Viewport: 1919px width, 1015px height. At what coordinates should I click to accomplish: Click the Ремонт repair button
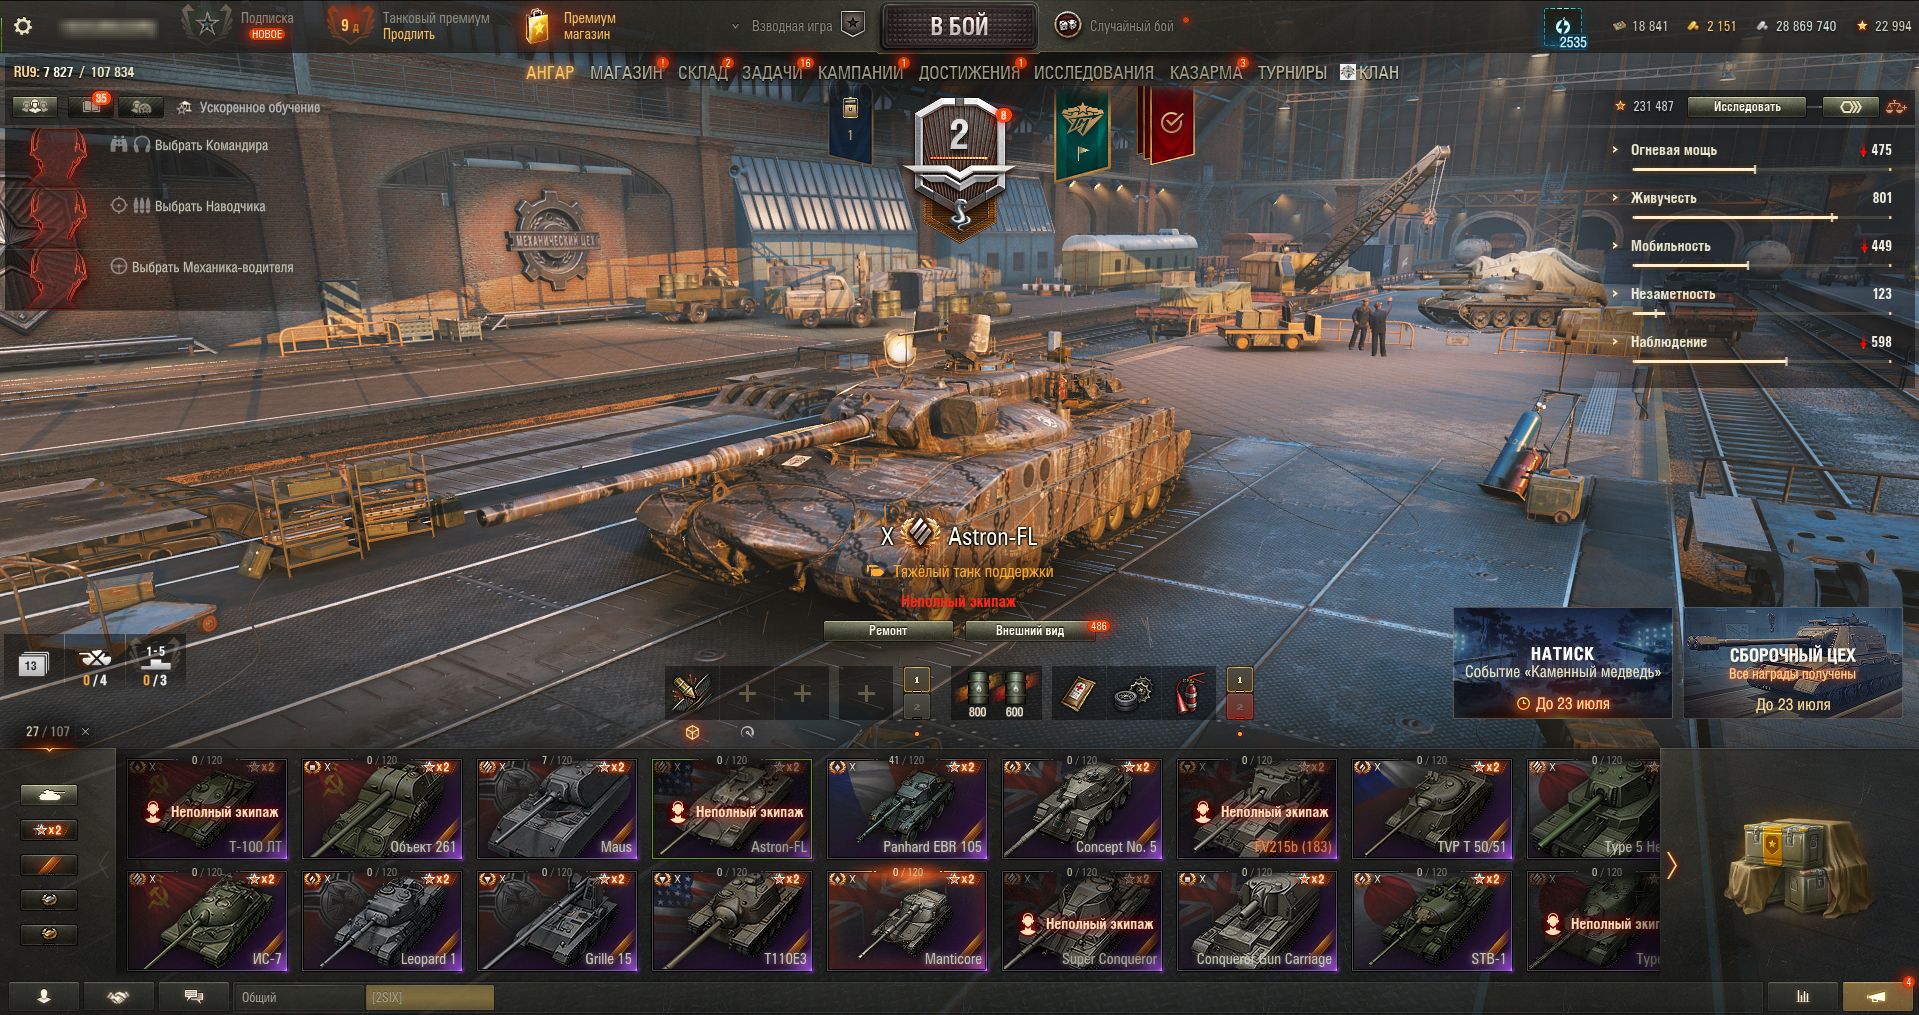point(888,631)
